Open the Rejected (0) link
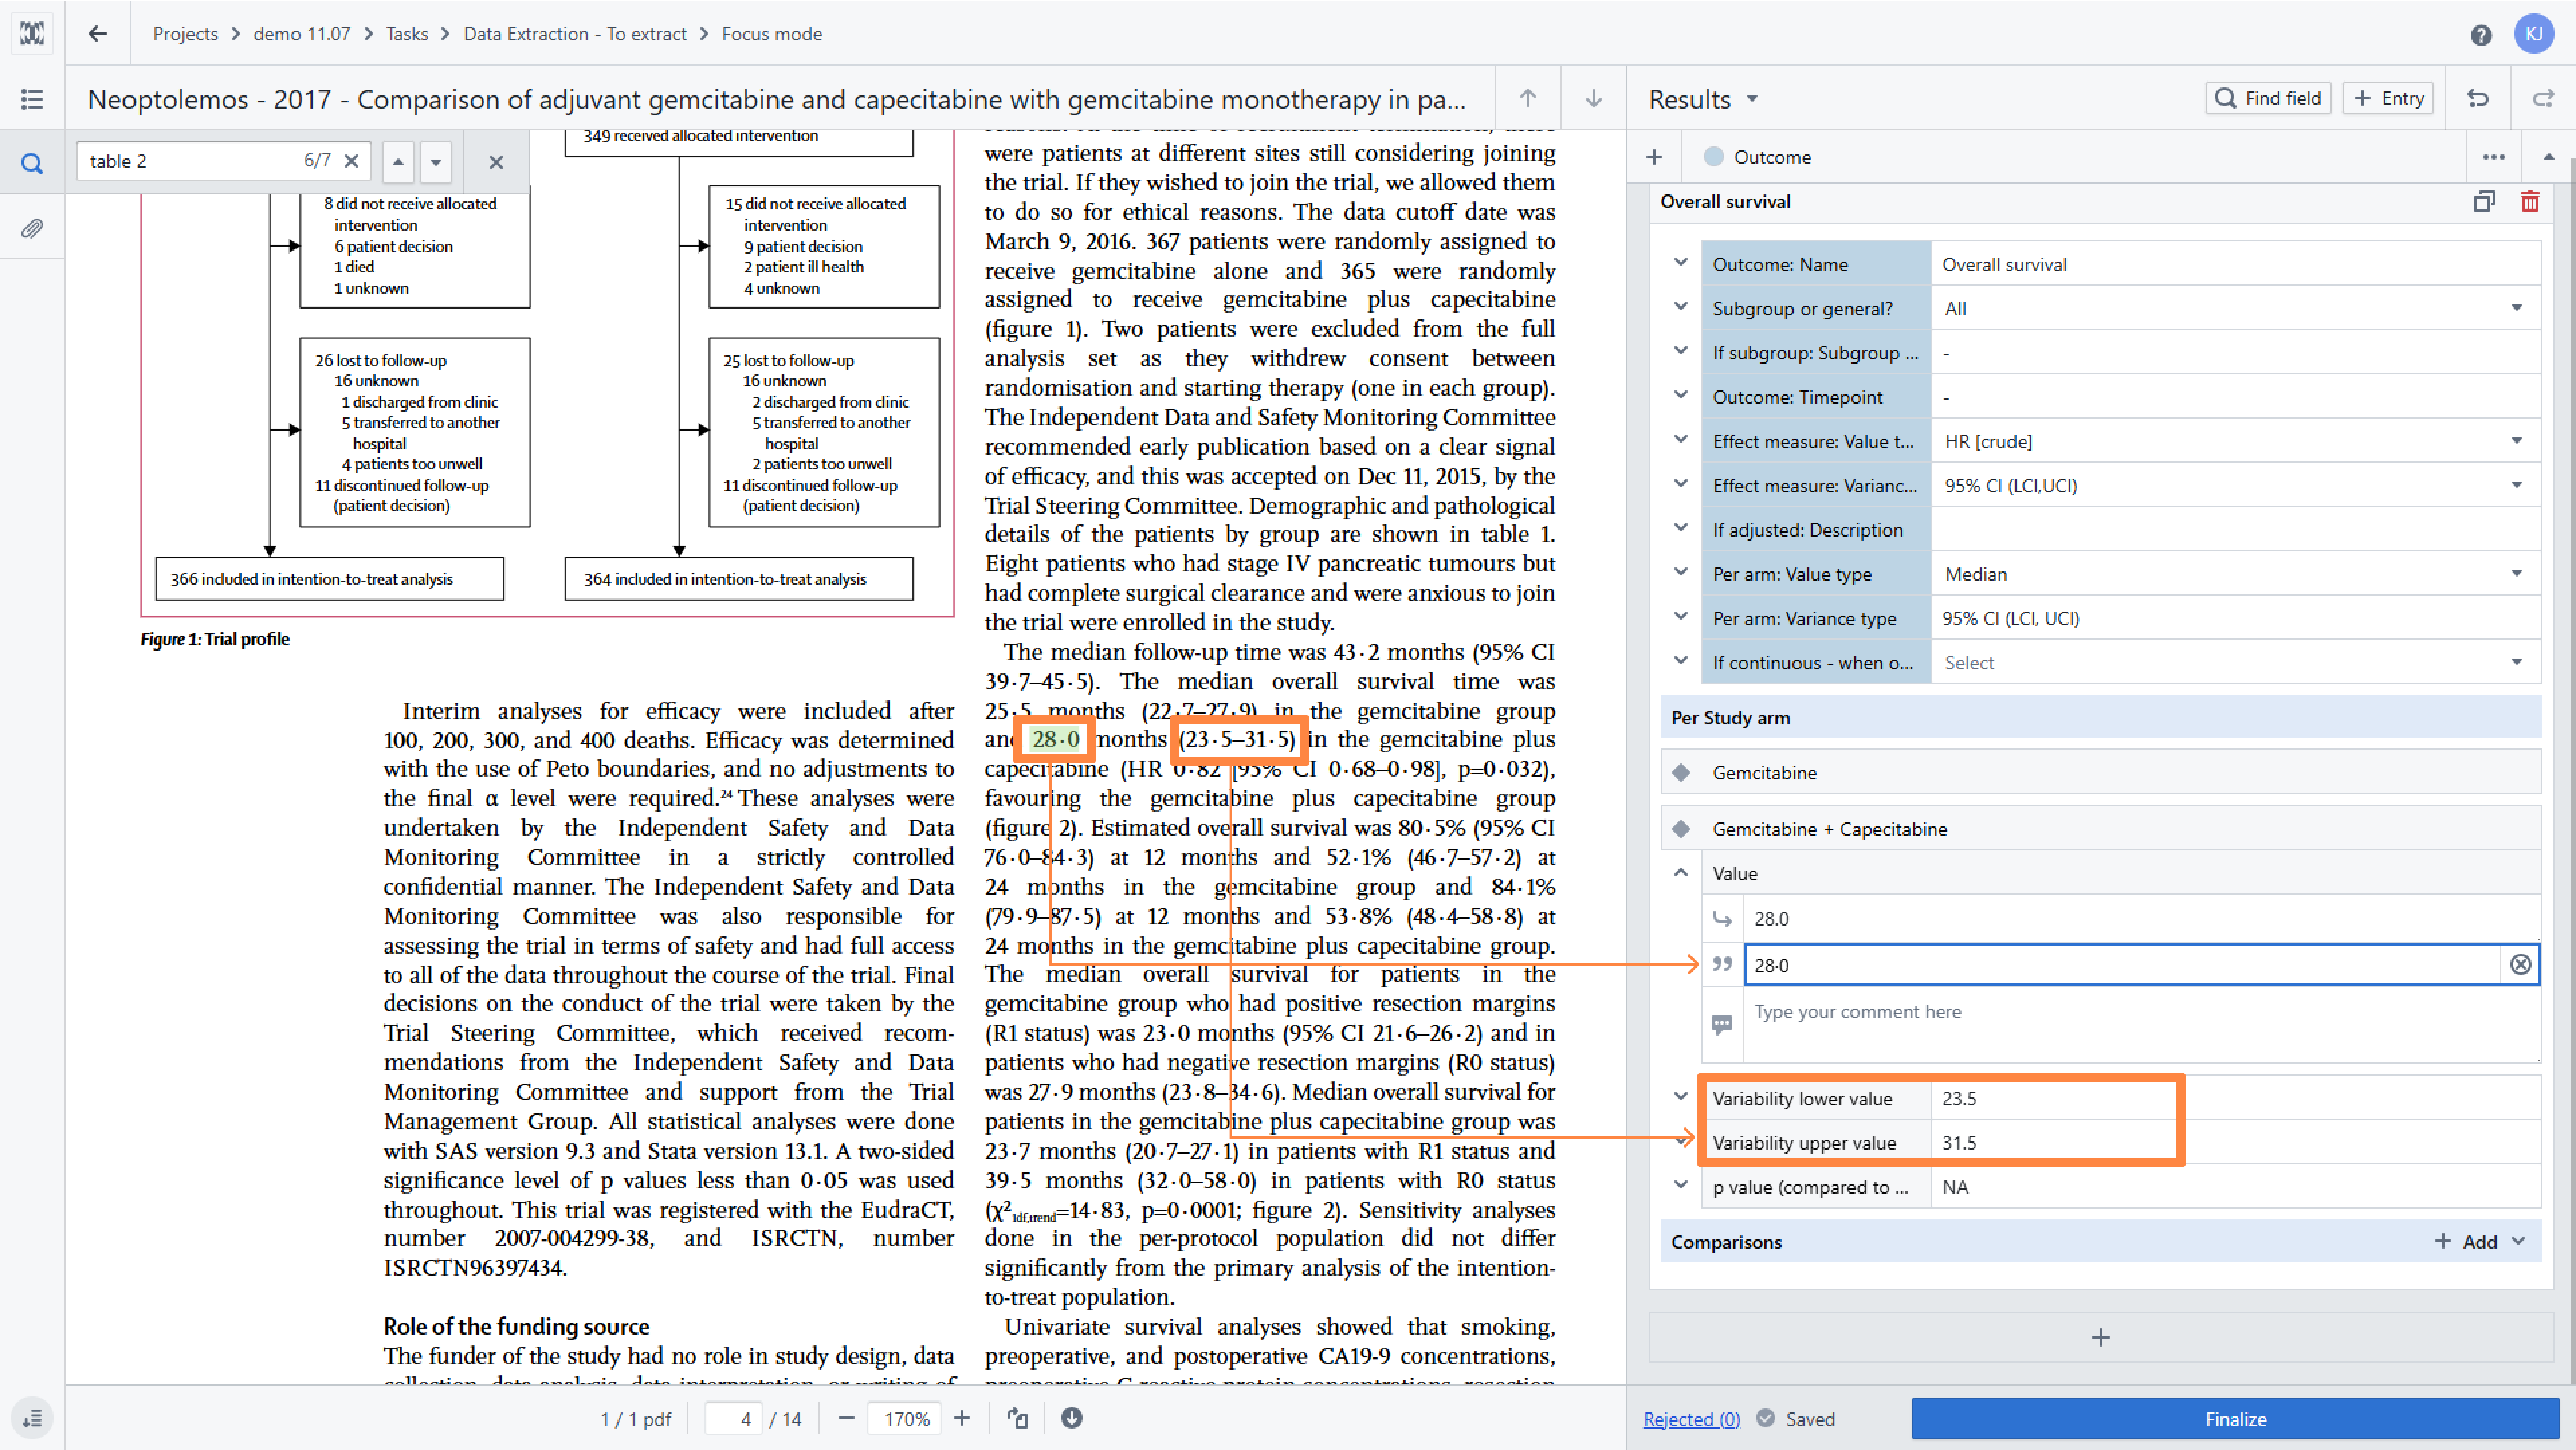Screen dimensions: 2576x1450 1692,1419
